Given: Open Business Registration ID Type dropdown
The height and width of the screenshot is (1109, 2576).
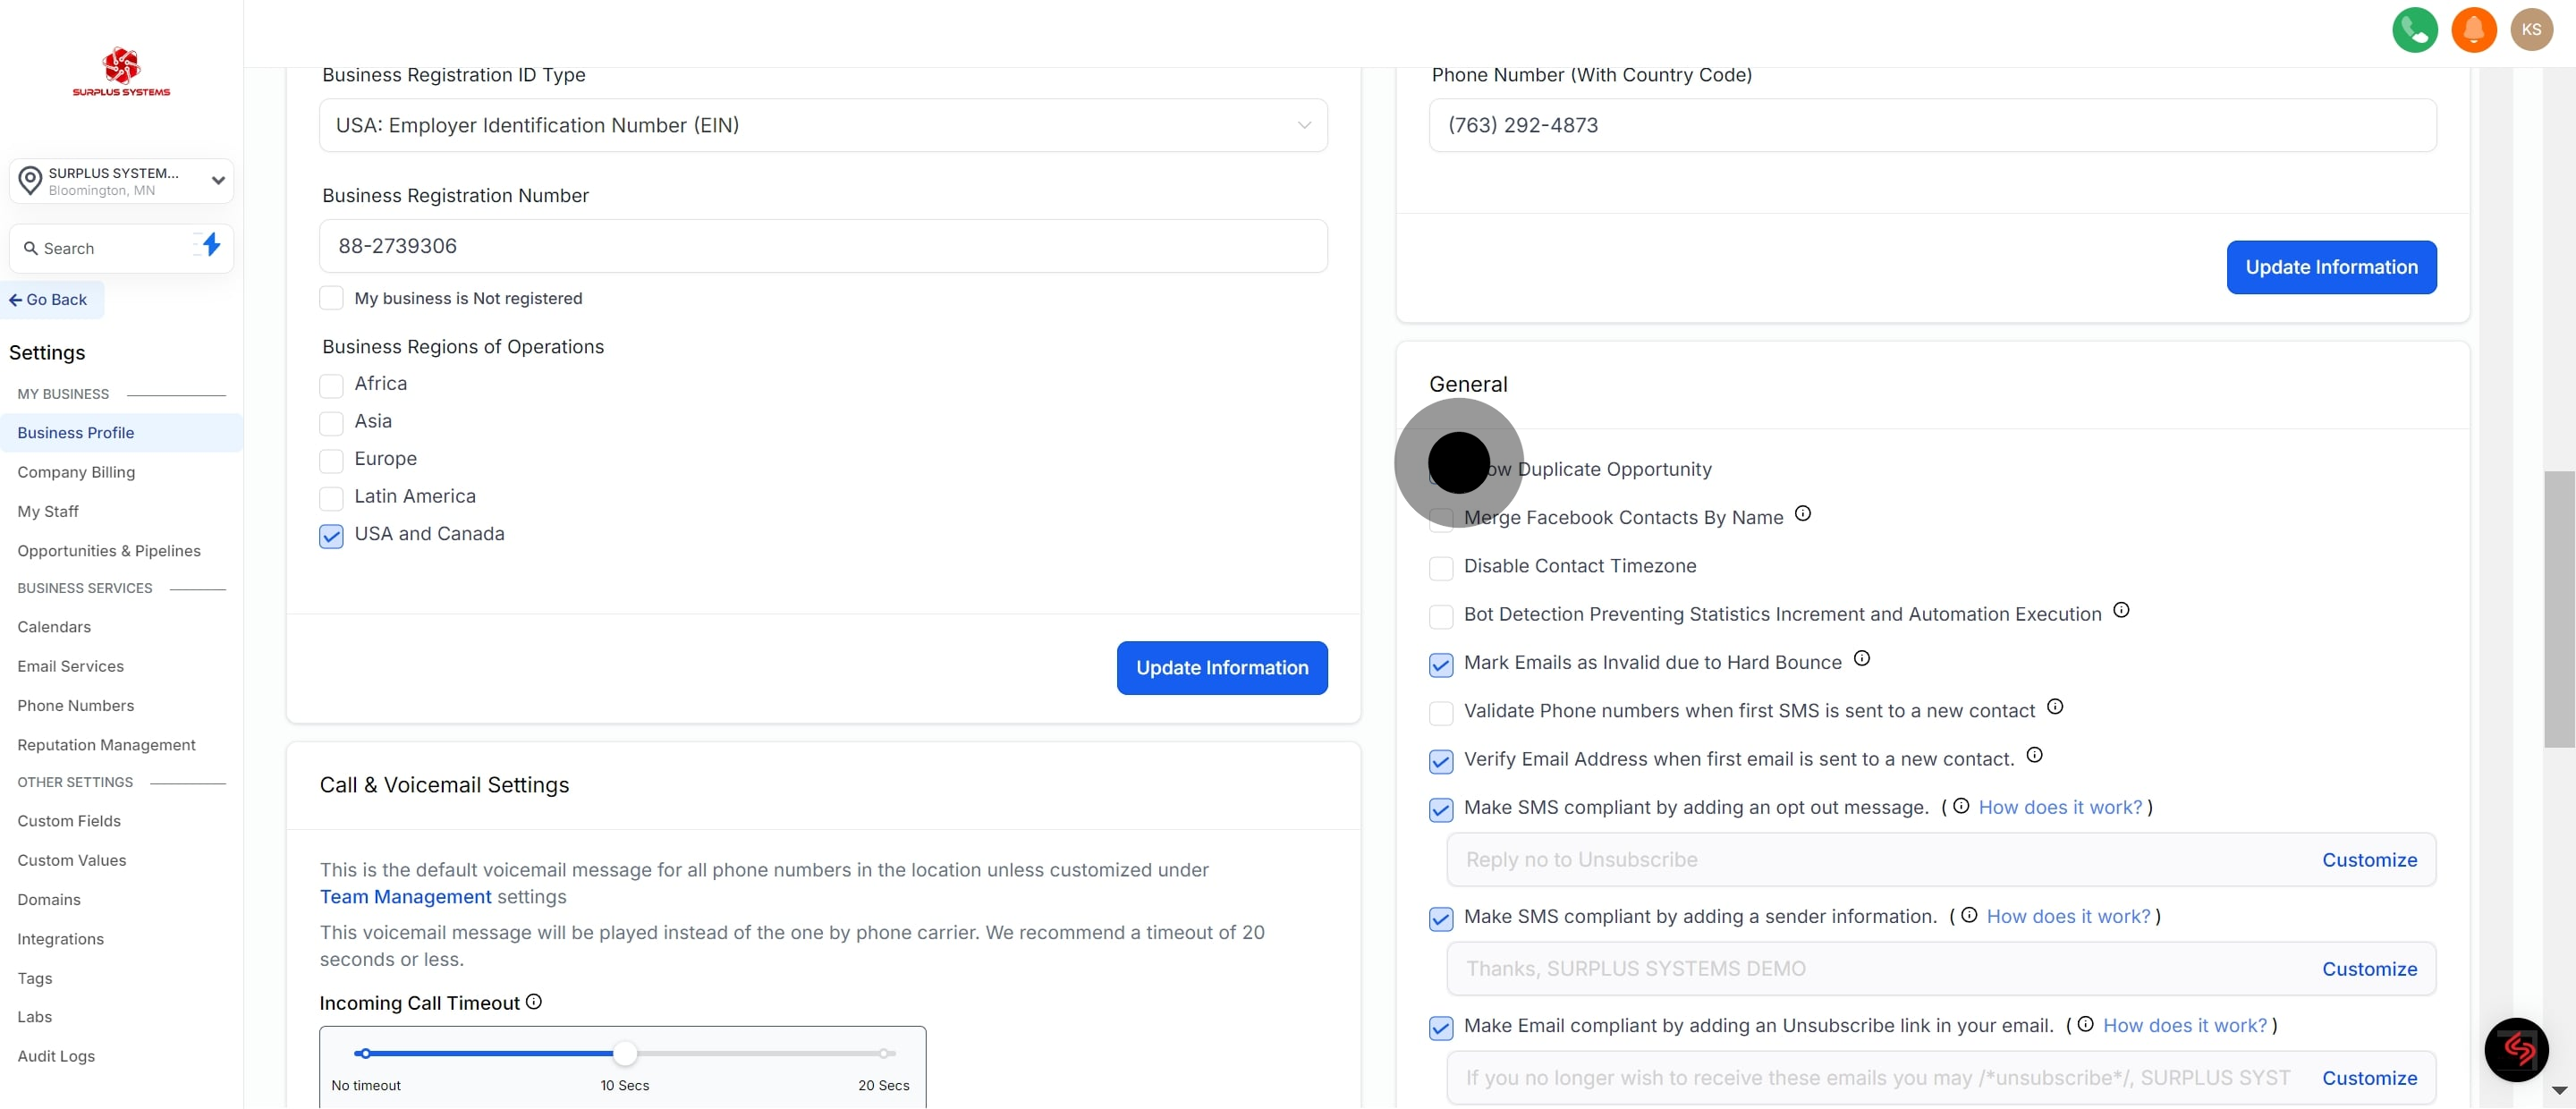Looking at the screenshot, I should 822,126.
